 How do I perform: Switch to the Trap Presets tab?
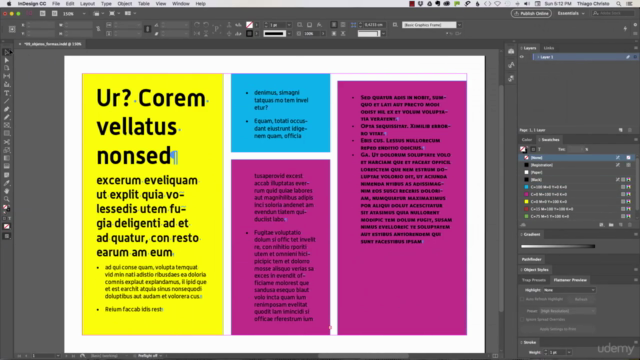pyautogui.click(x=533, y=280)
